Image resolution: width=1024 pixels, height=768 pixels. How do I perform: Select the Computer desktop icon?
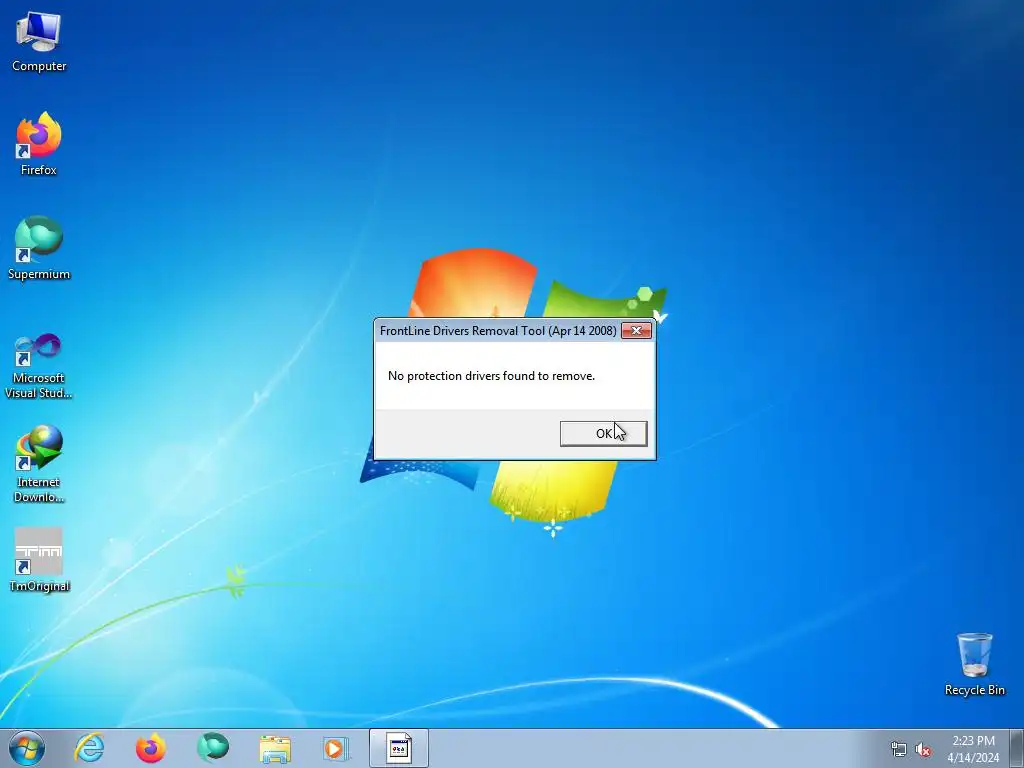pos(39,42)
